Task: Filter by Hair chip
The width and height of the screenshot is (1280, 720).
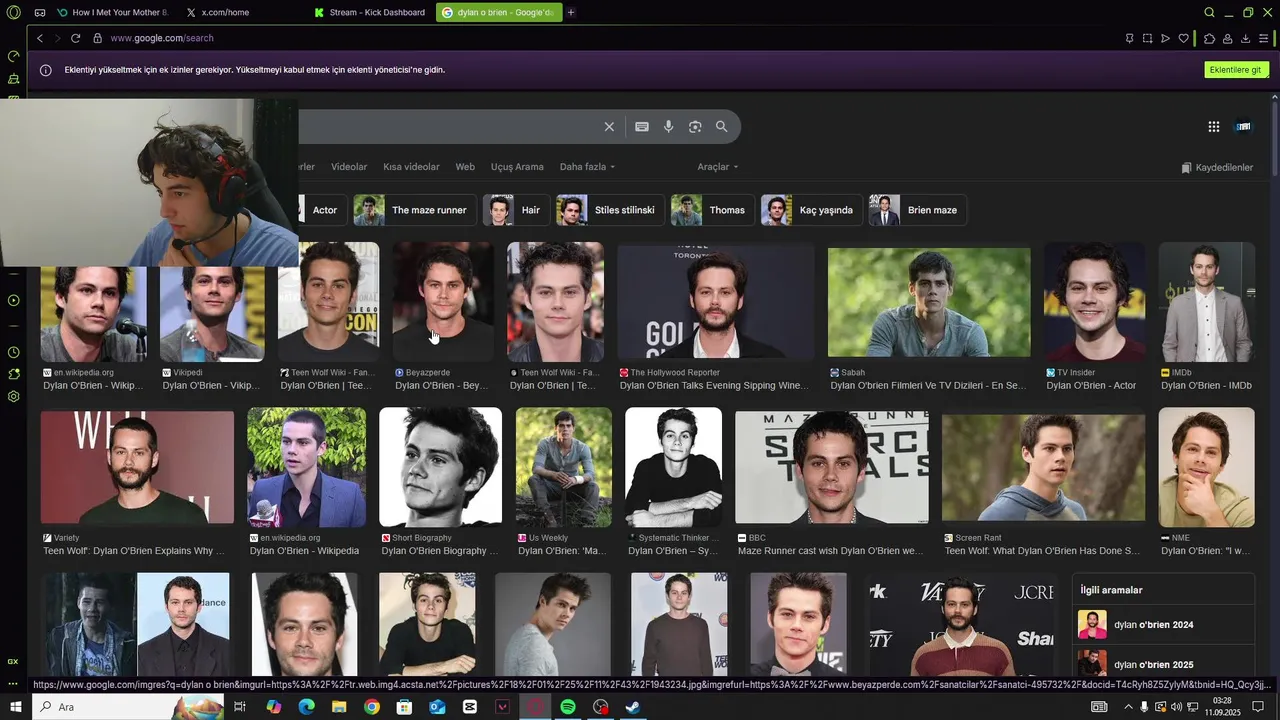Action: [515, 210]
